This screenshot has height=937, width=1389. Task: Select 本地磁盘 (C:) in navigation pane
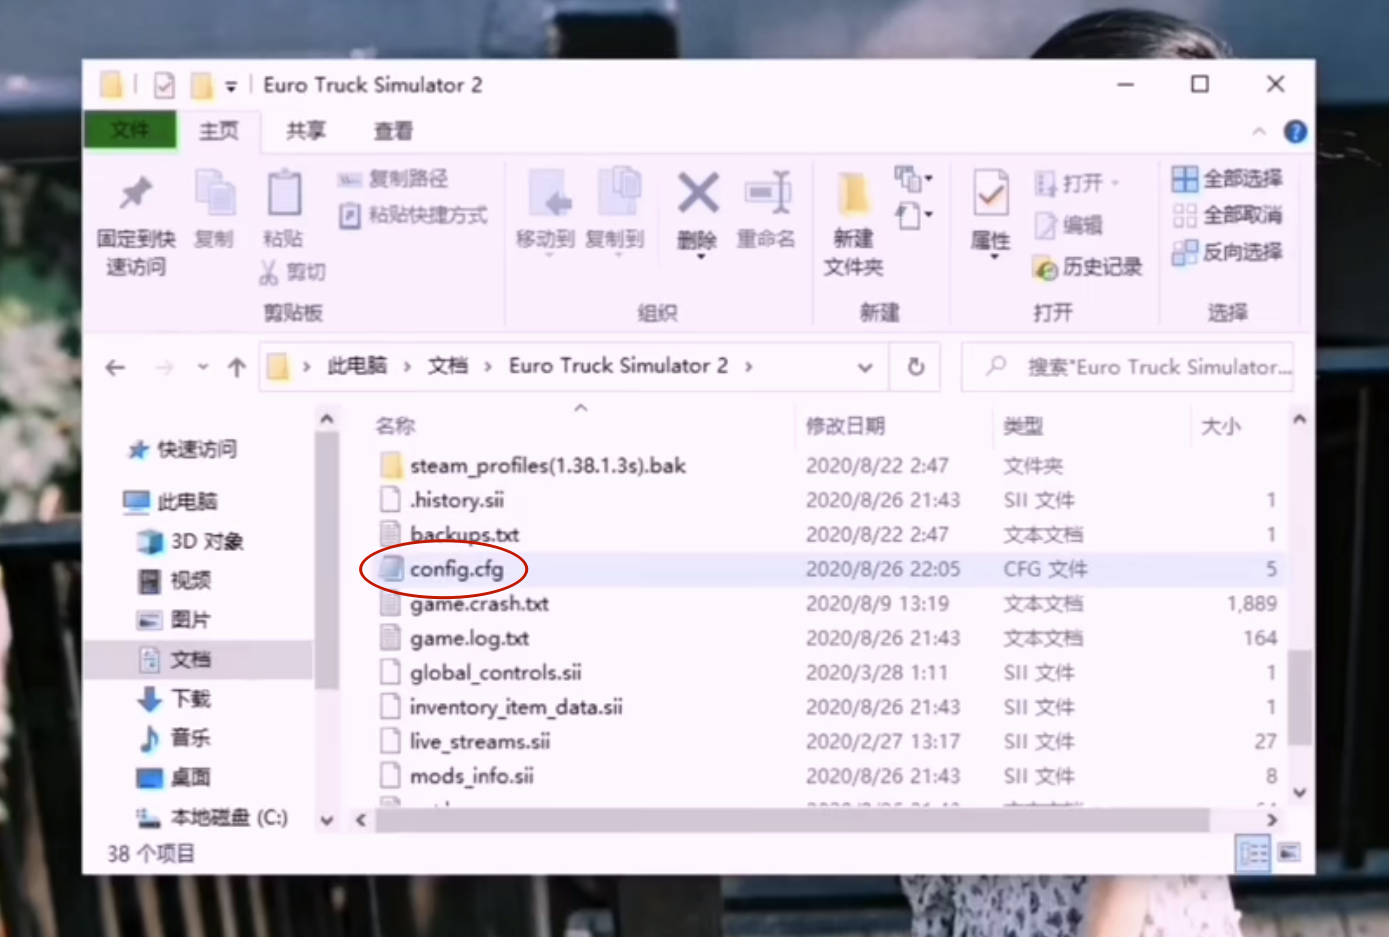pyautogui.click(x=212, y=817)
